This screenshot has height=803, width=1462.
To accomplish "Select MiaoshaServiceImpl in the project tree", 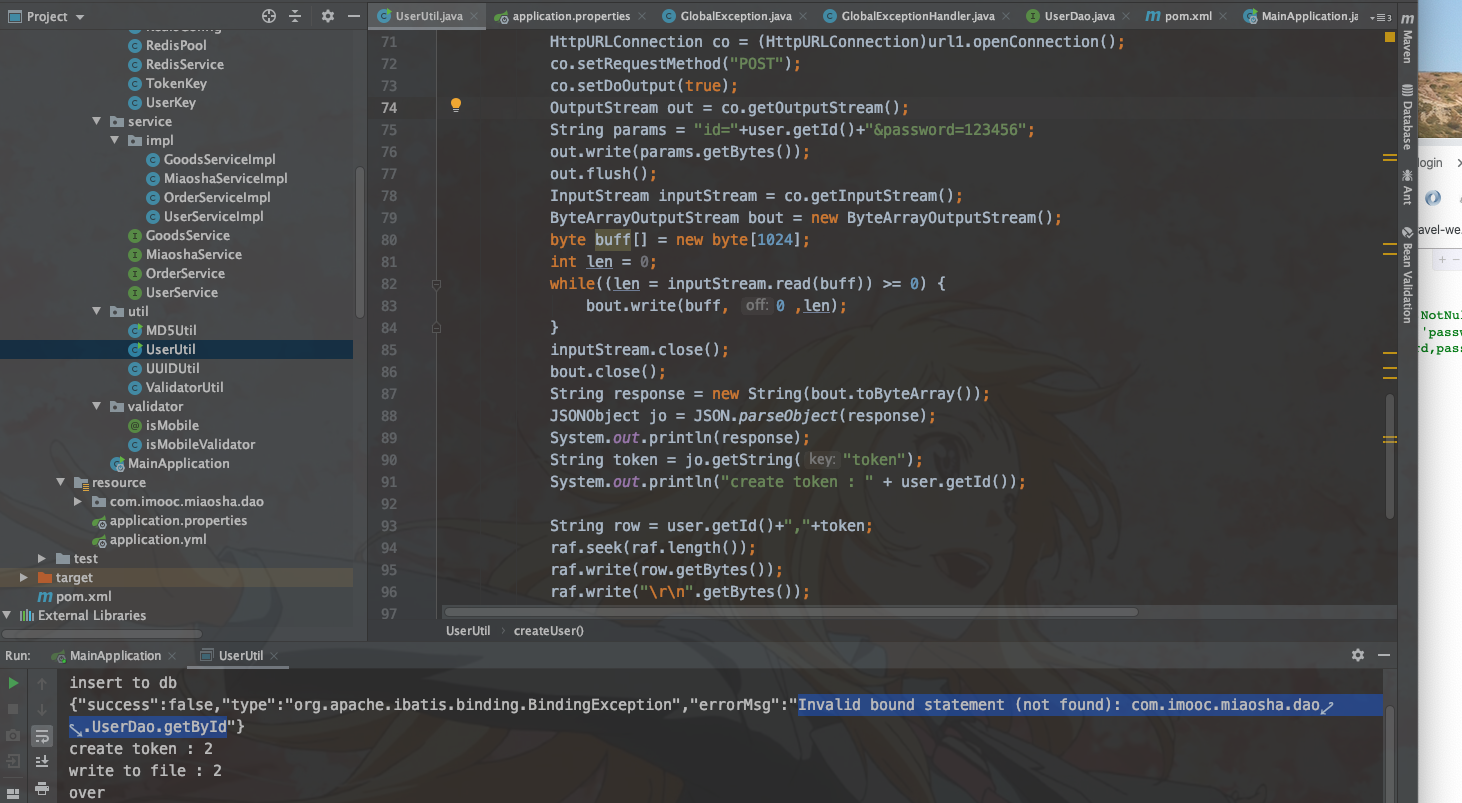I will point(225,178).
